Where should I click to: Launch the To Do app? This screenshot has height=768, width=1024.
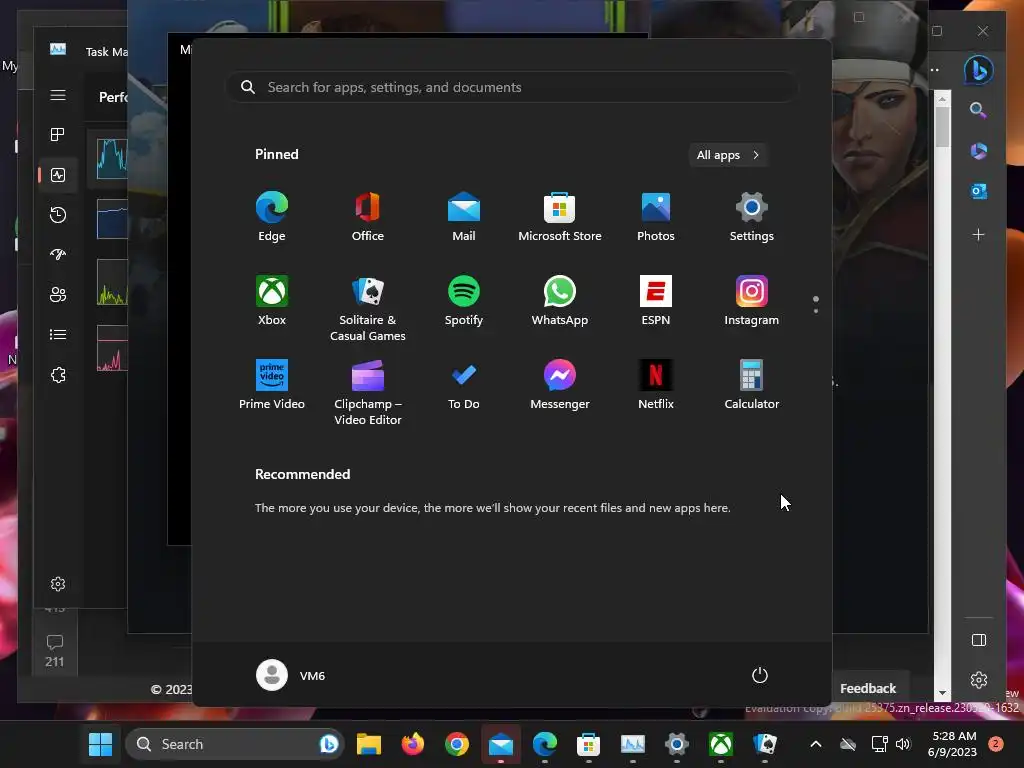464,385
